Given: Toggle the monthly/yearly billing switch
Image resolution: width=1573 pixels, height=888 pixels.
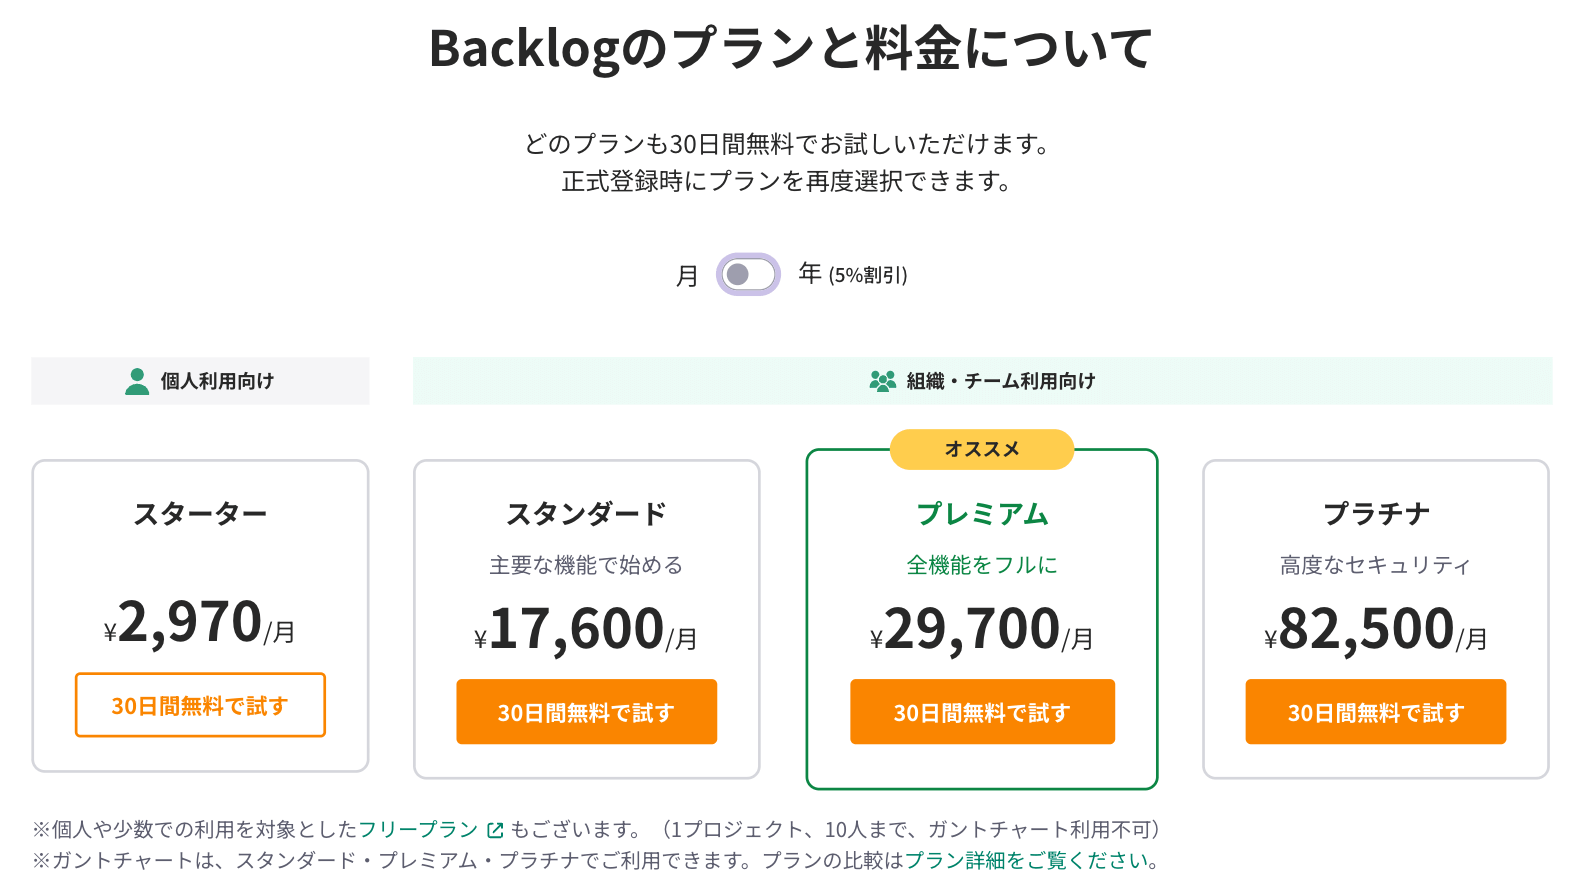Looking at the screenshot, I should (748, 274).
